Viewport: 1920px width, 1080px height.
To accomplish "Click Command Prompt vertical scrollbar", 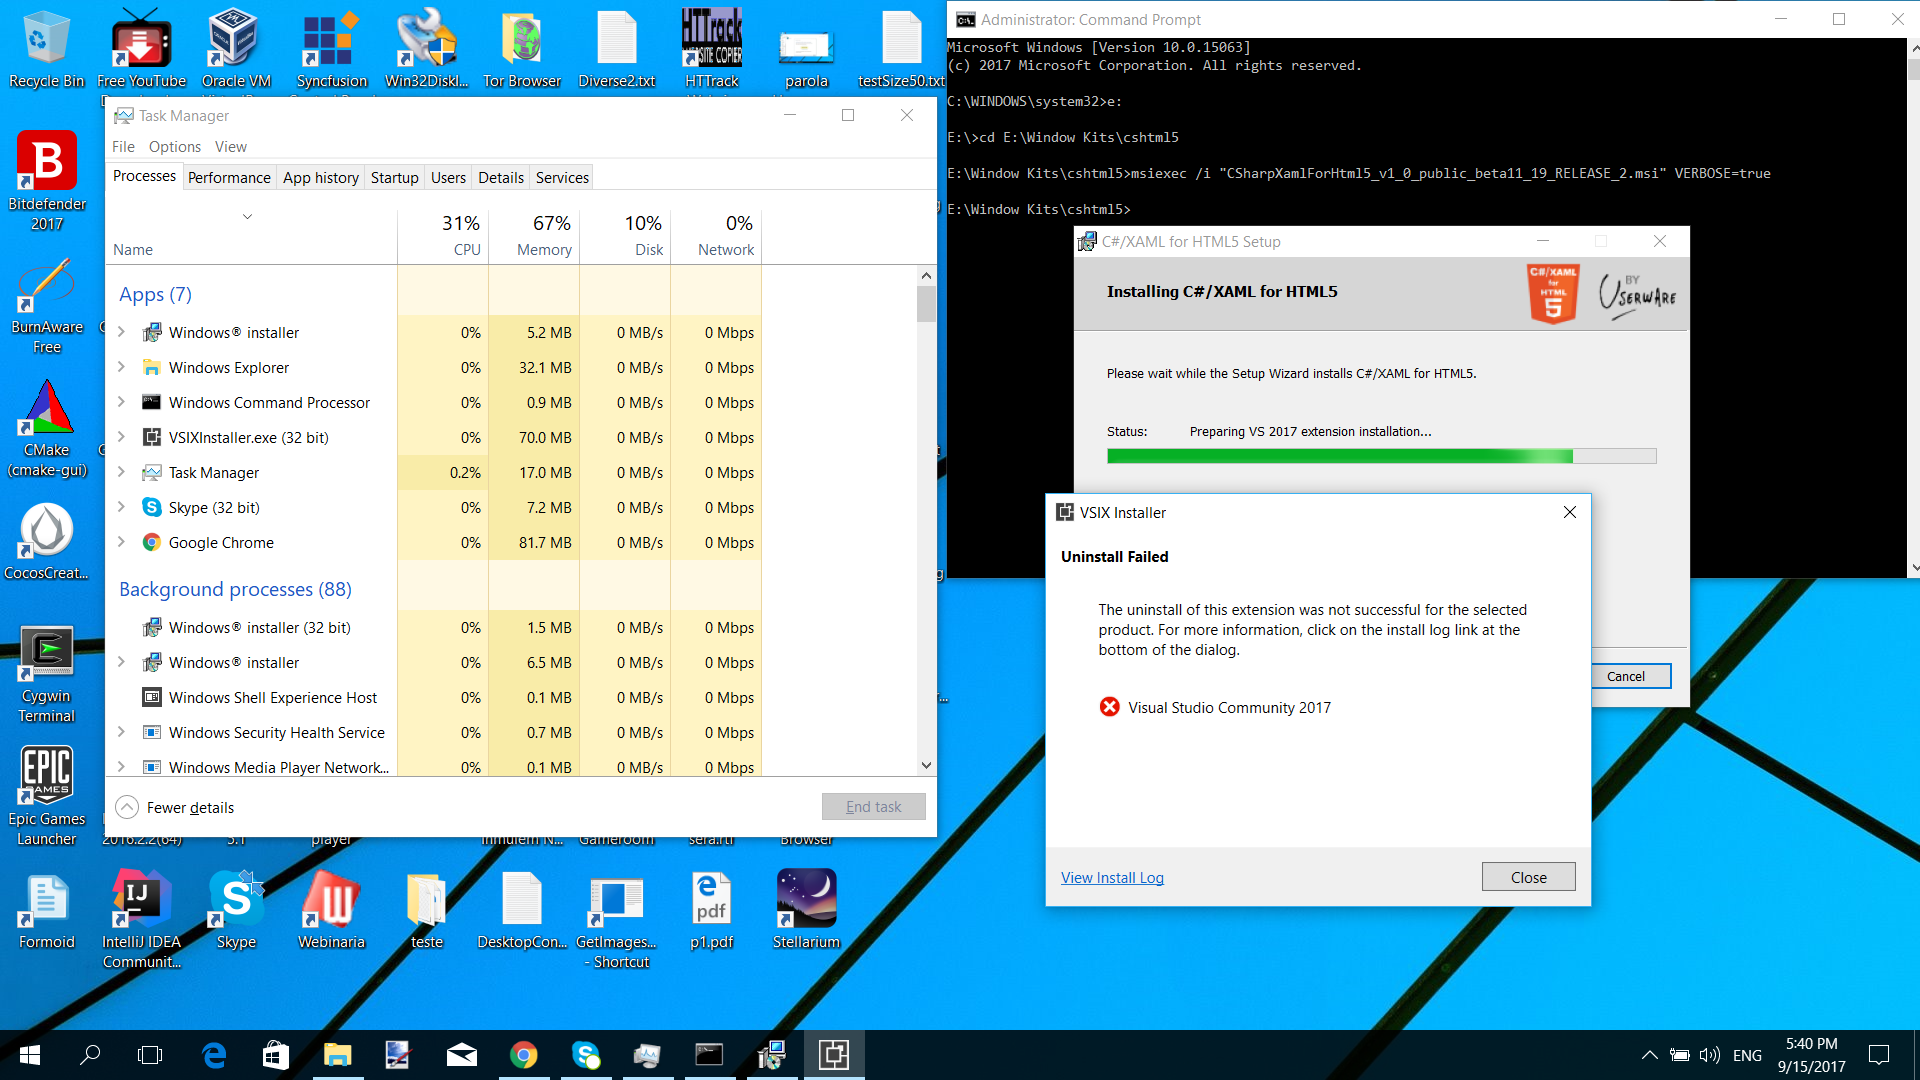I will pyautogui.click(x=1913, y=306).
